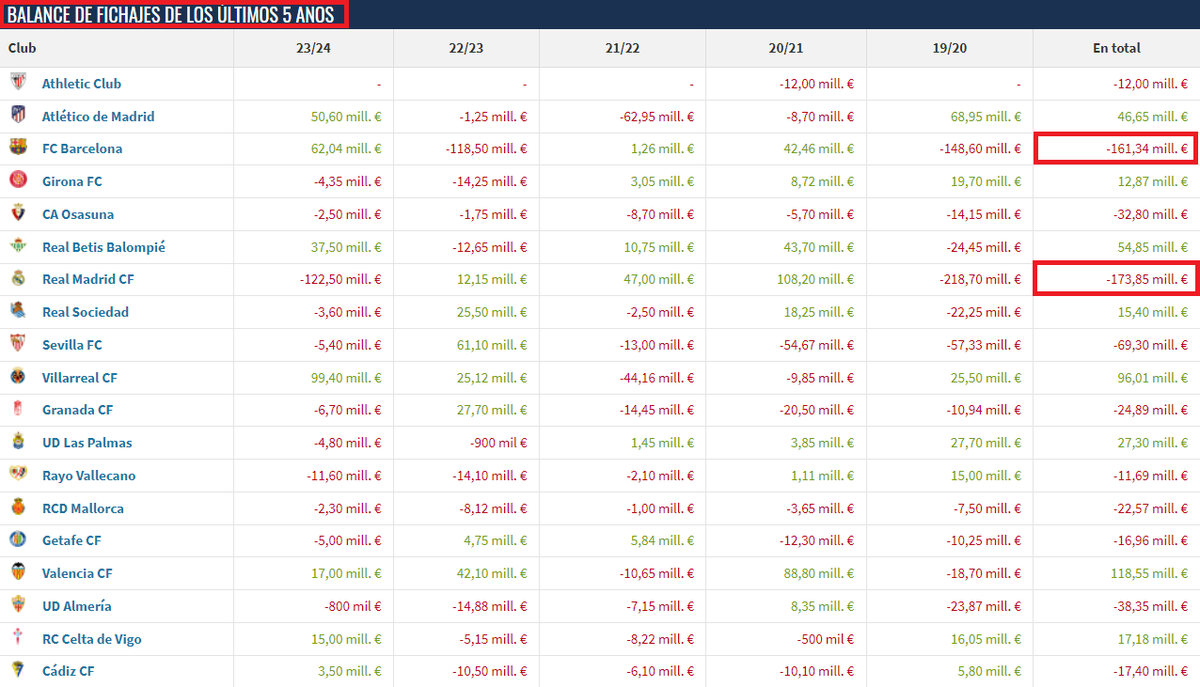Select Real Madrid total -173,85 mill. €

[x=1146, y=280]
